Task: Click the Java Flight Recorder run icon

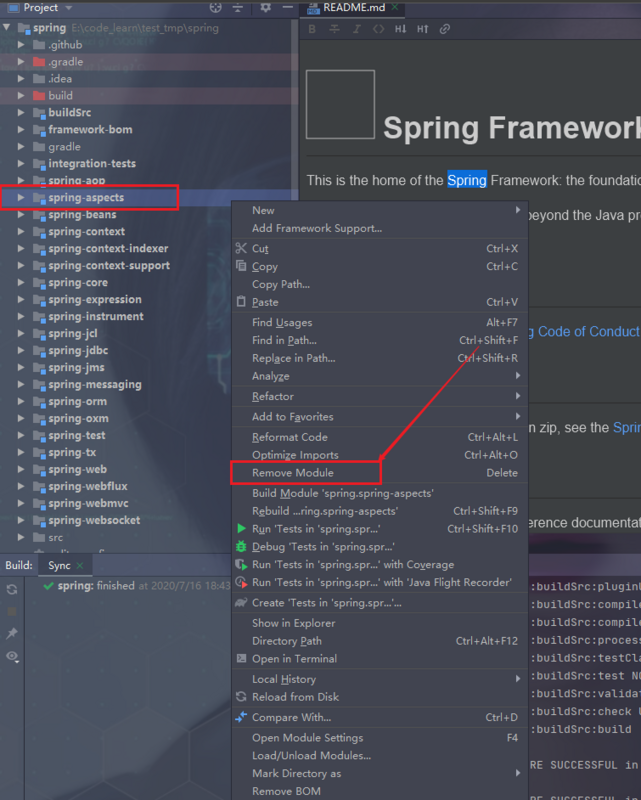Action: pos(241,582)
